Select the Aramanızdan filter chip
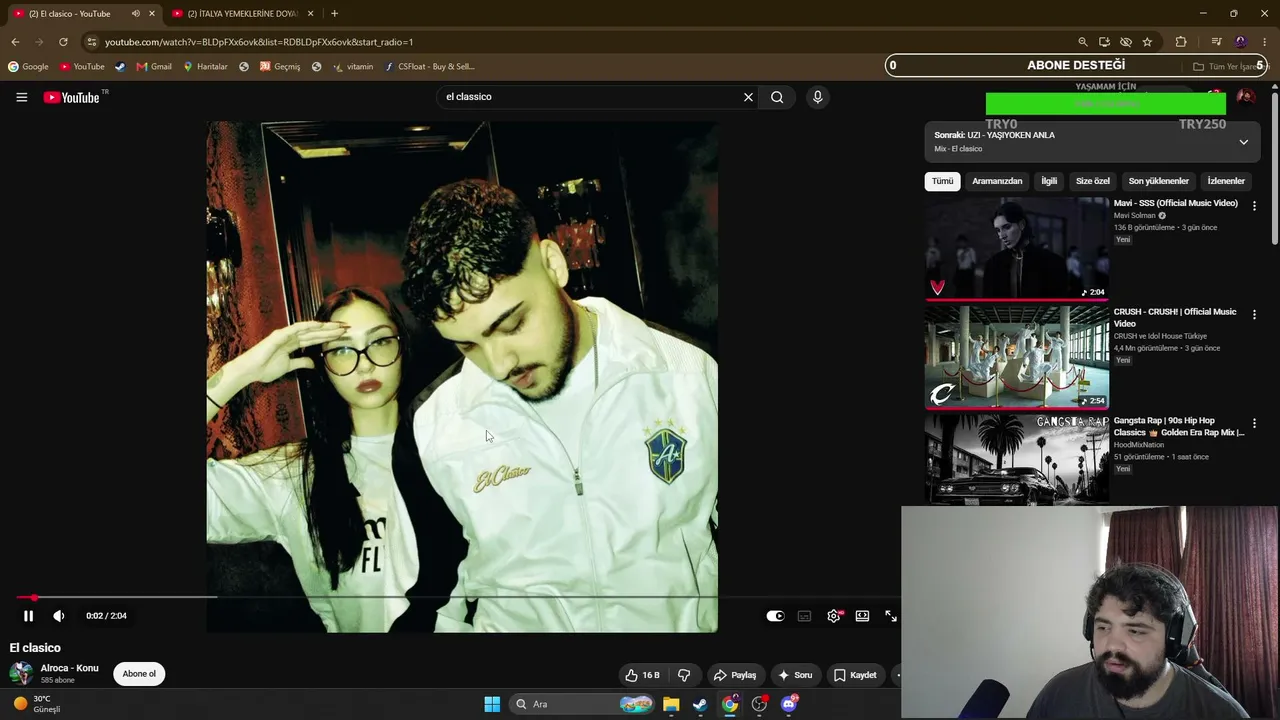The height and width of the screenshot is (720, 1280). (997, 181)
